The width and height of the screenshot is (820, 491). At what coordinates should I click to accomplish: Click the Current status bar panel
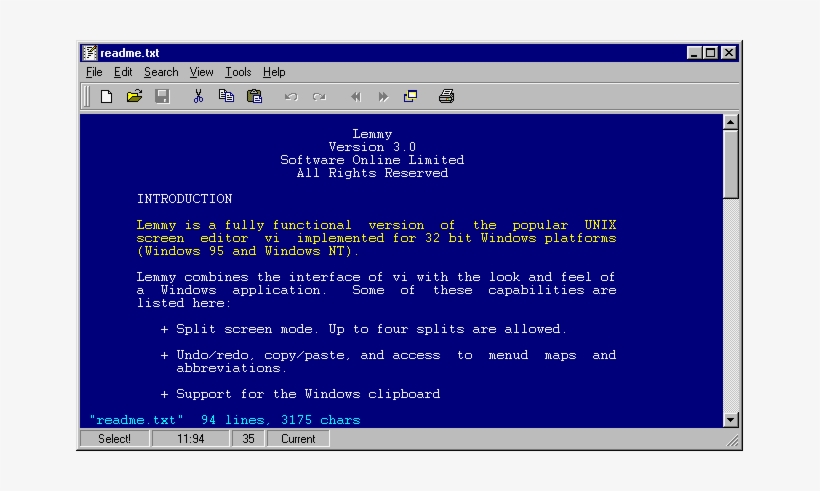(x=298, y=439)
